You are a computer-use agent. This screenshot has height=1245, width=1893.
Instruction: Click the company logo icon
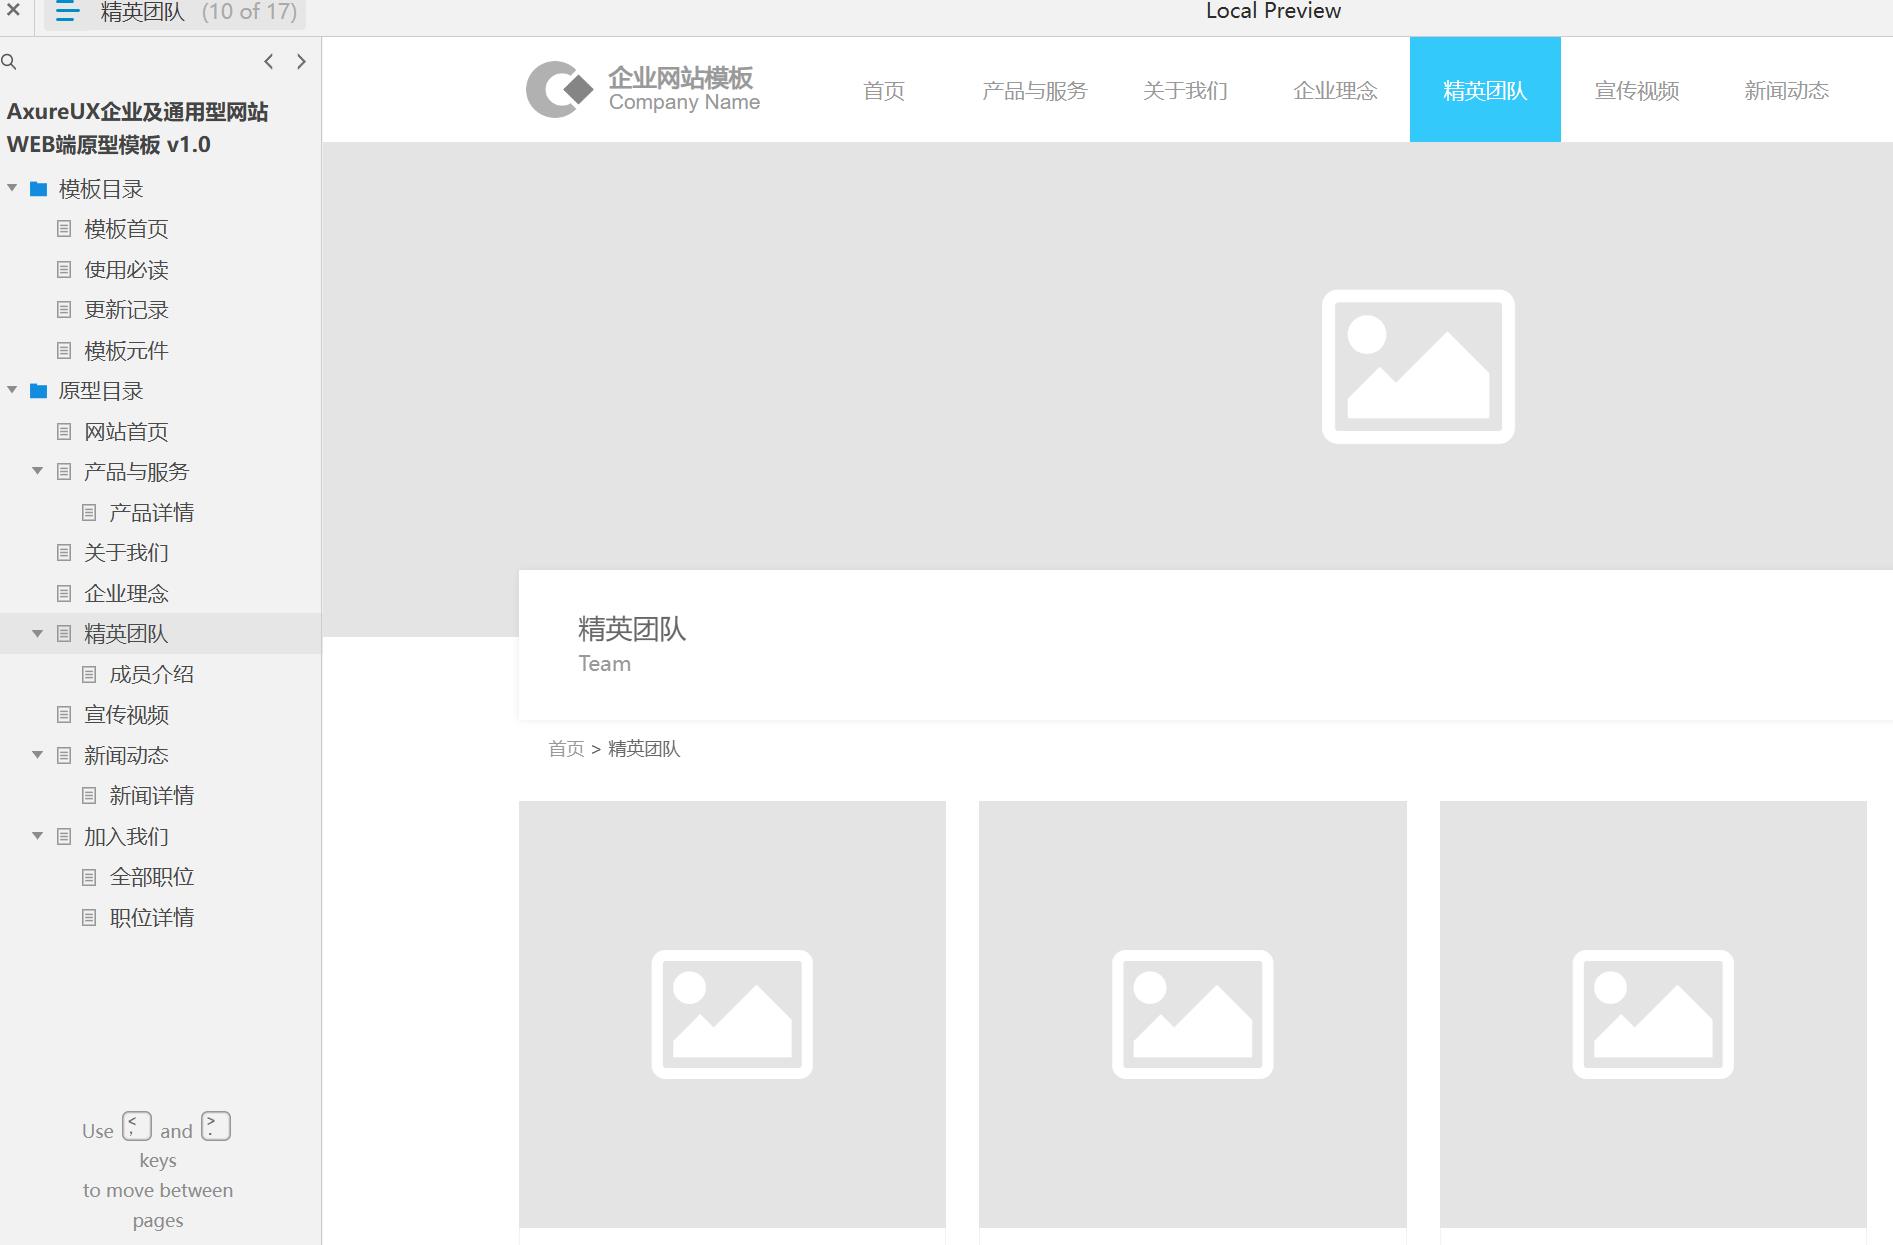559,89
